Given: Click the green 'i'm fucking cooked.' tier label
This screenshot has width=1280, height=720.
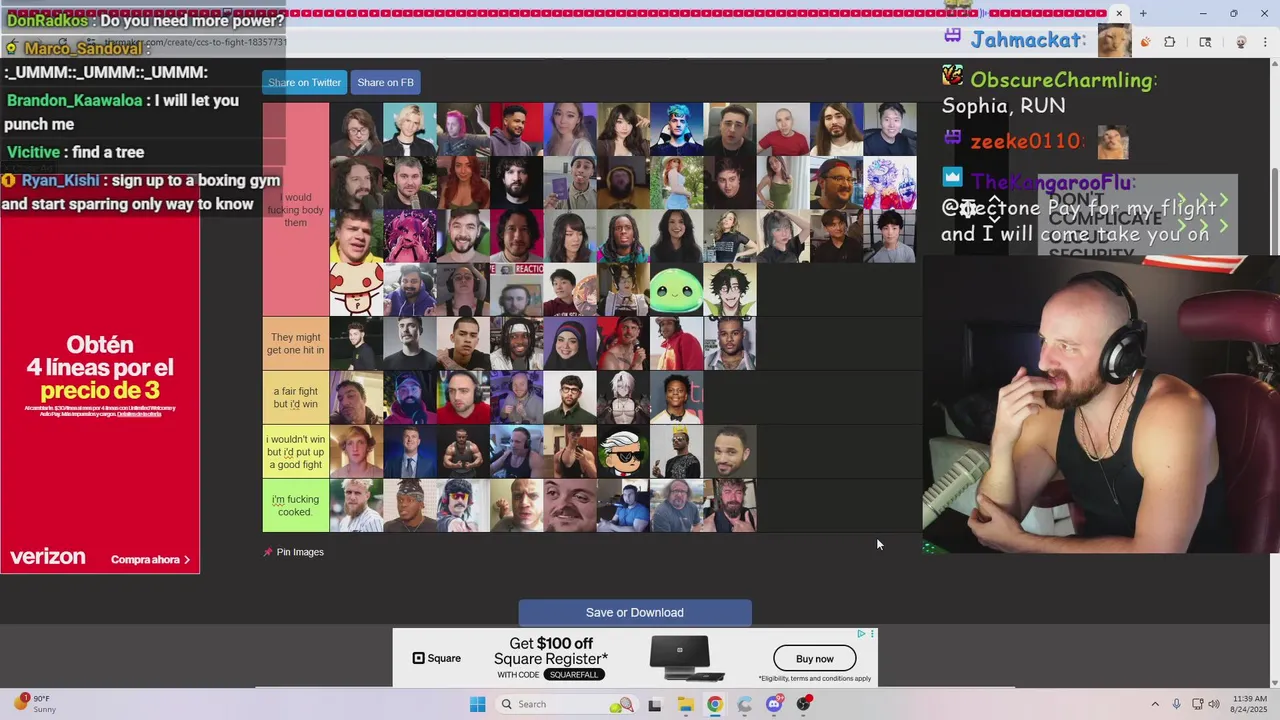Looking at the screenshot, I should [x=296, y=505].
